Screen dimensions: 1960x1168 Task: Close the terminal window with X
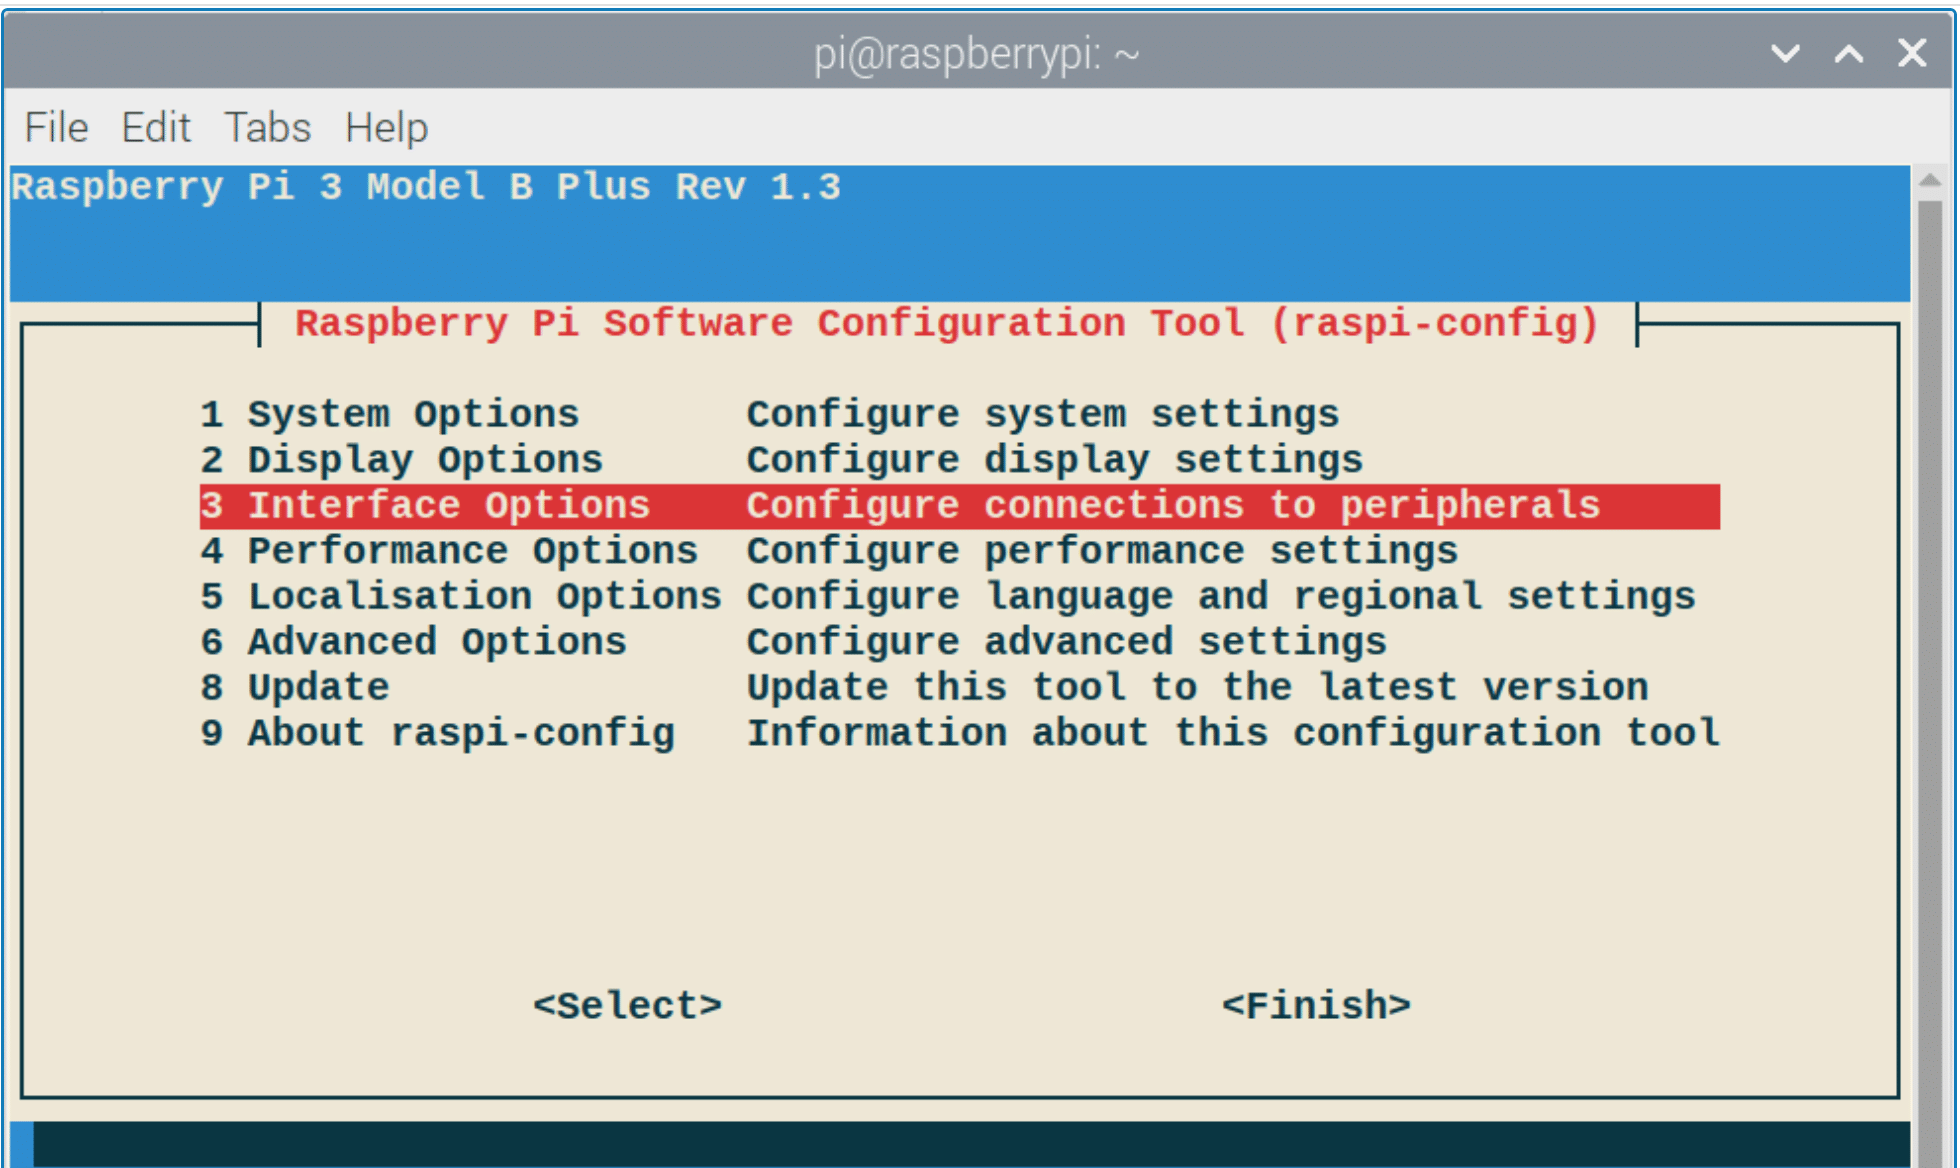[x=1912, y=53]
